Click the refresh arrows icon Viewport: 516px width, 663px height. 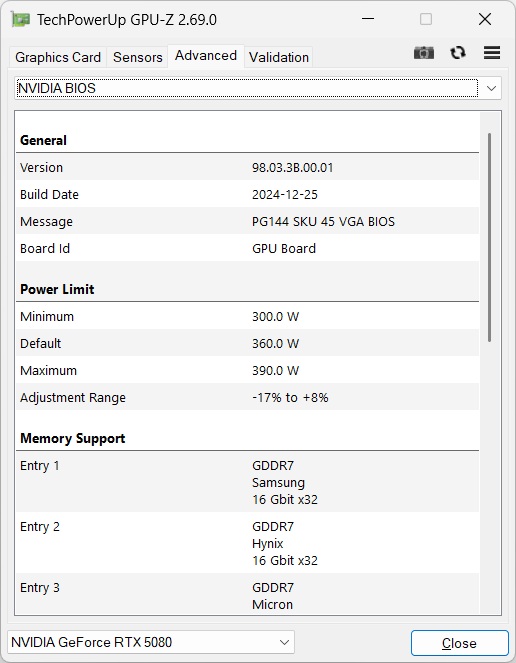[458, 53]
